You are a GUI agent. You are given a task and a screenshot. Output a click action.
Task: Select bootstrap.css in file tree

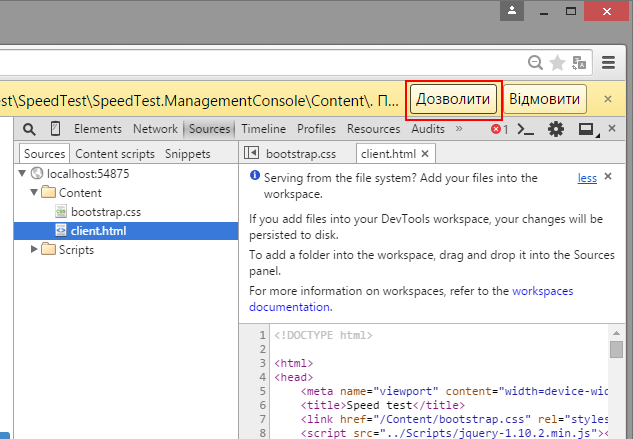106,212
